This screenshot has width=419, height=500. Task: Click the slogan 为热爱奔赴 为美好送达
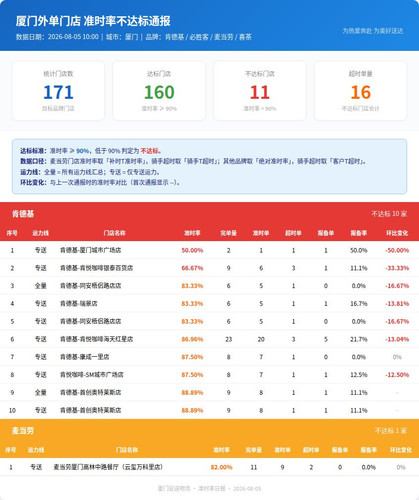click(x=373, y=31)
